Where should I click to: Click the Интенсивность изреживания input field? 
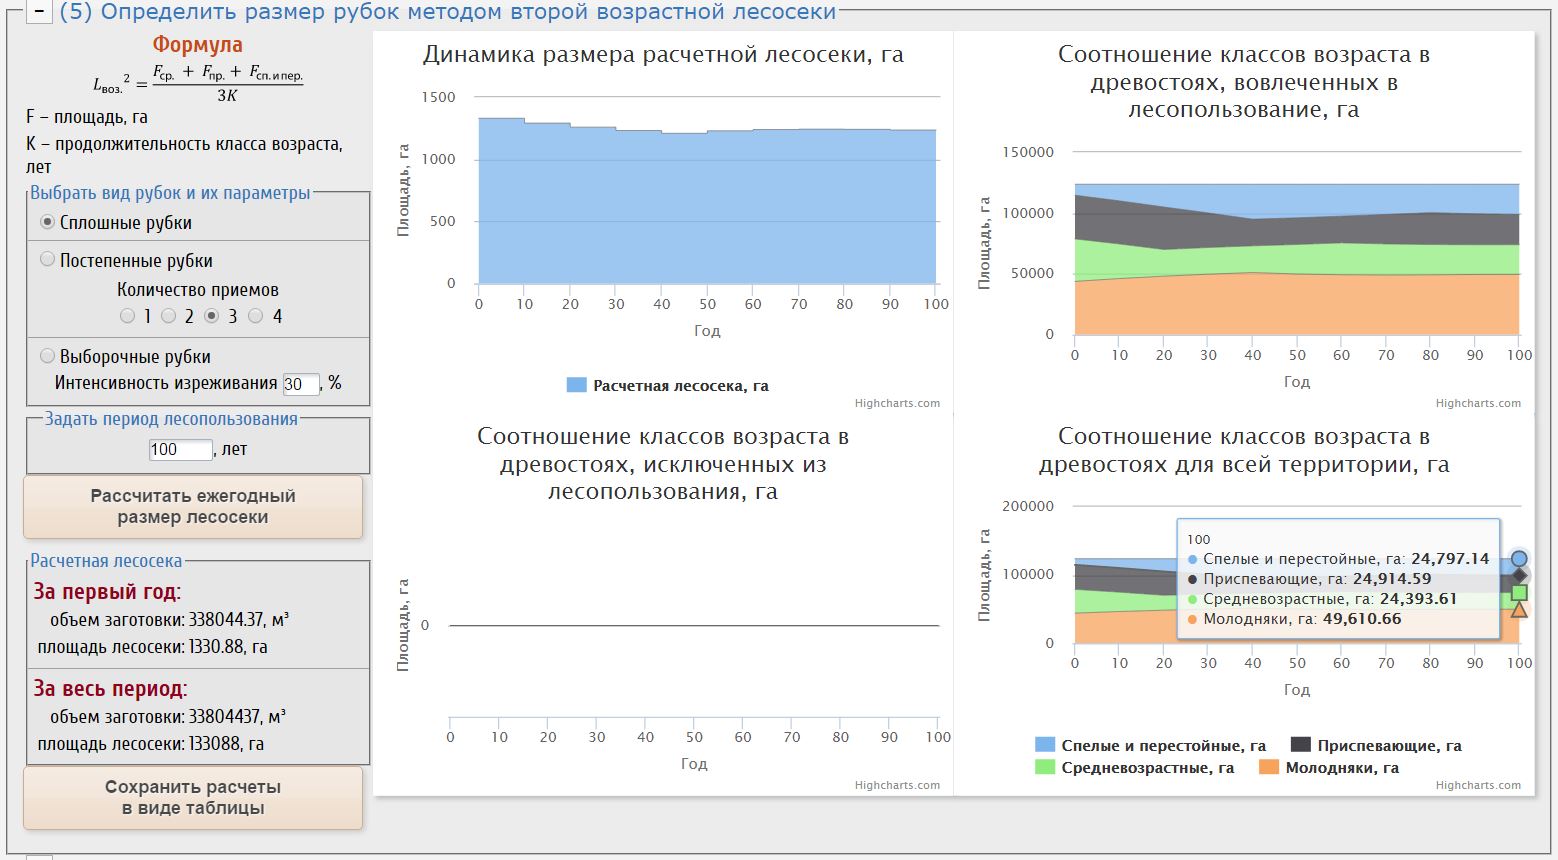(301, 384)
